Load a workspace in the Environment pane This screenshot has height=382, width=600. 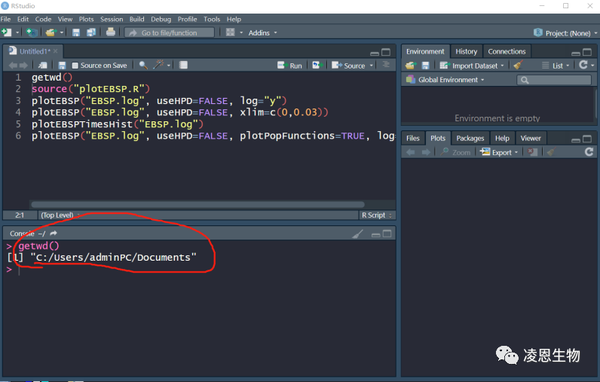coord(410,65)
